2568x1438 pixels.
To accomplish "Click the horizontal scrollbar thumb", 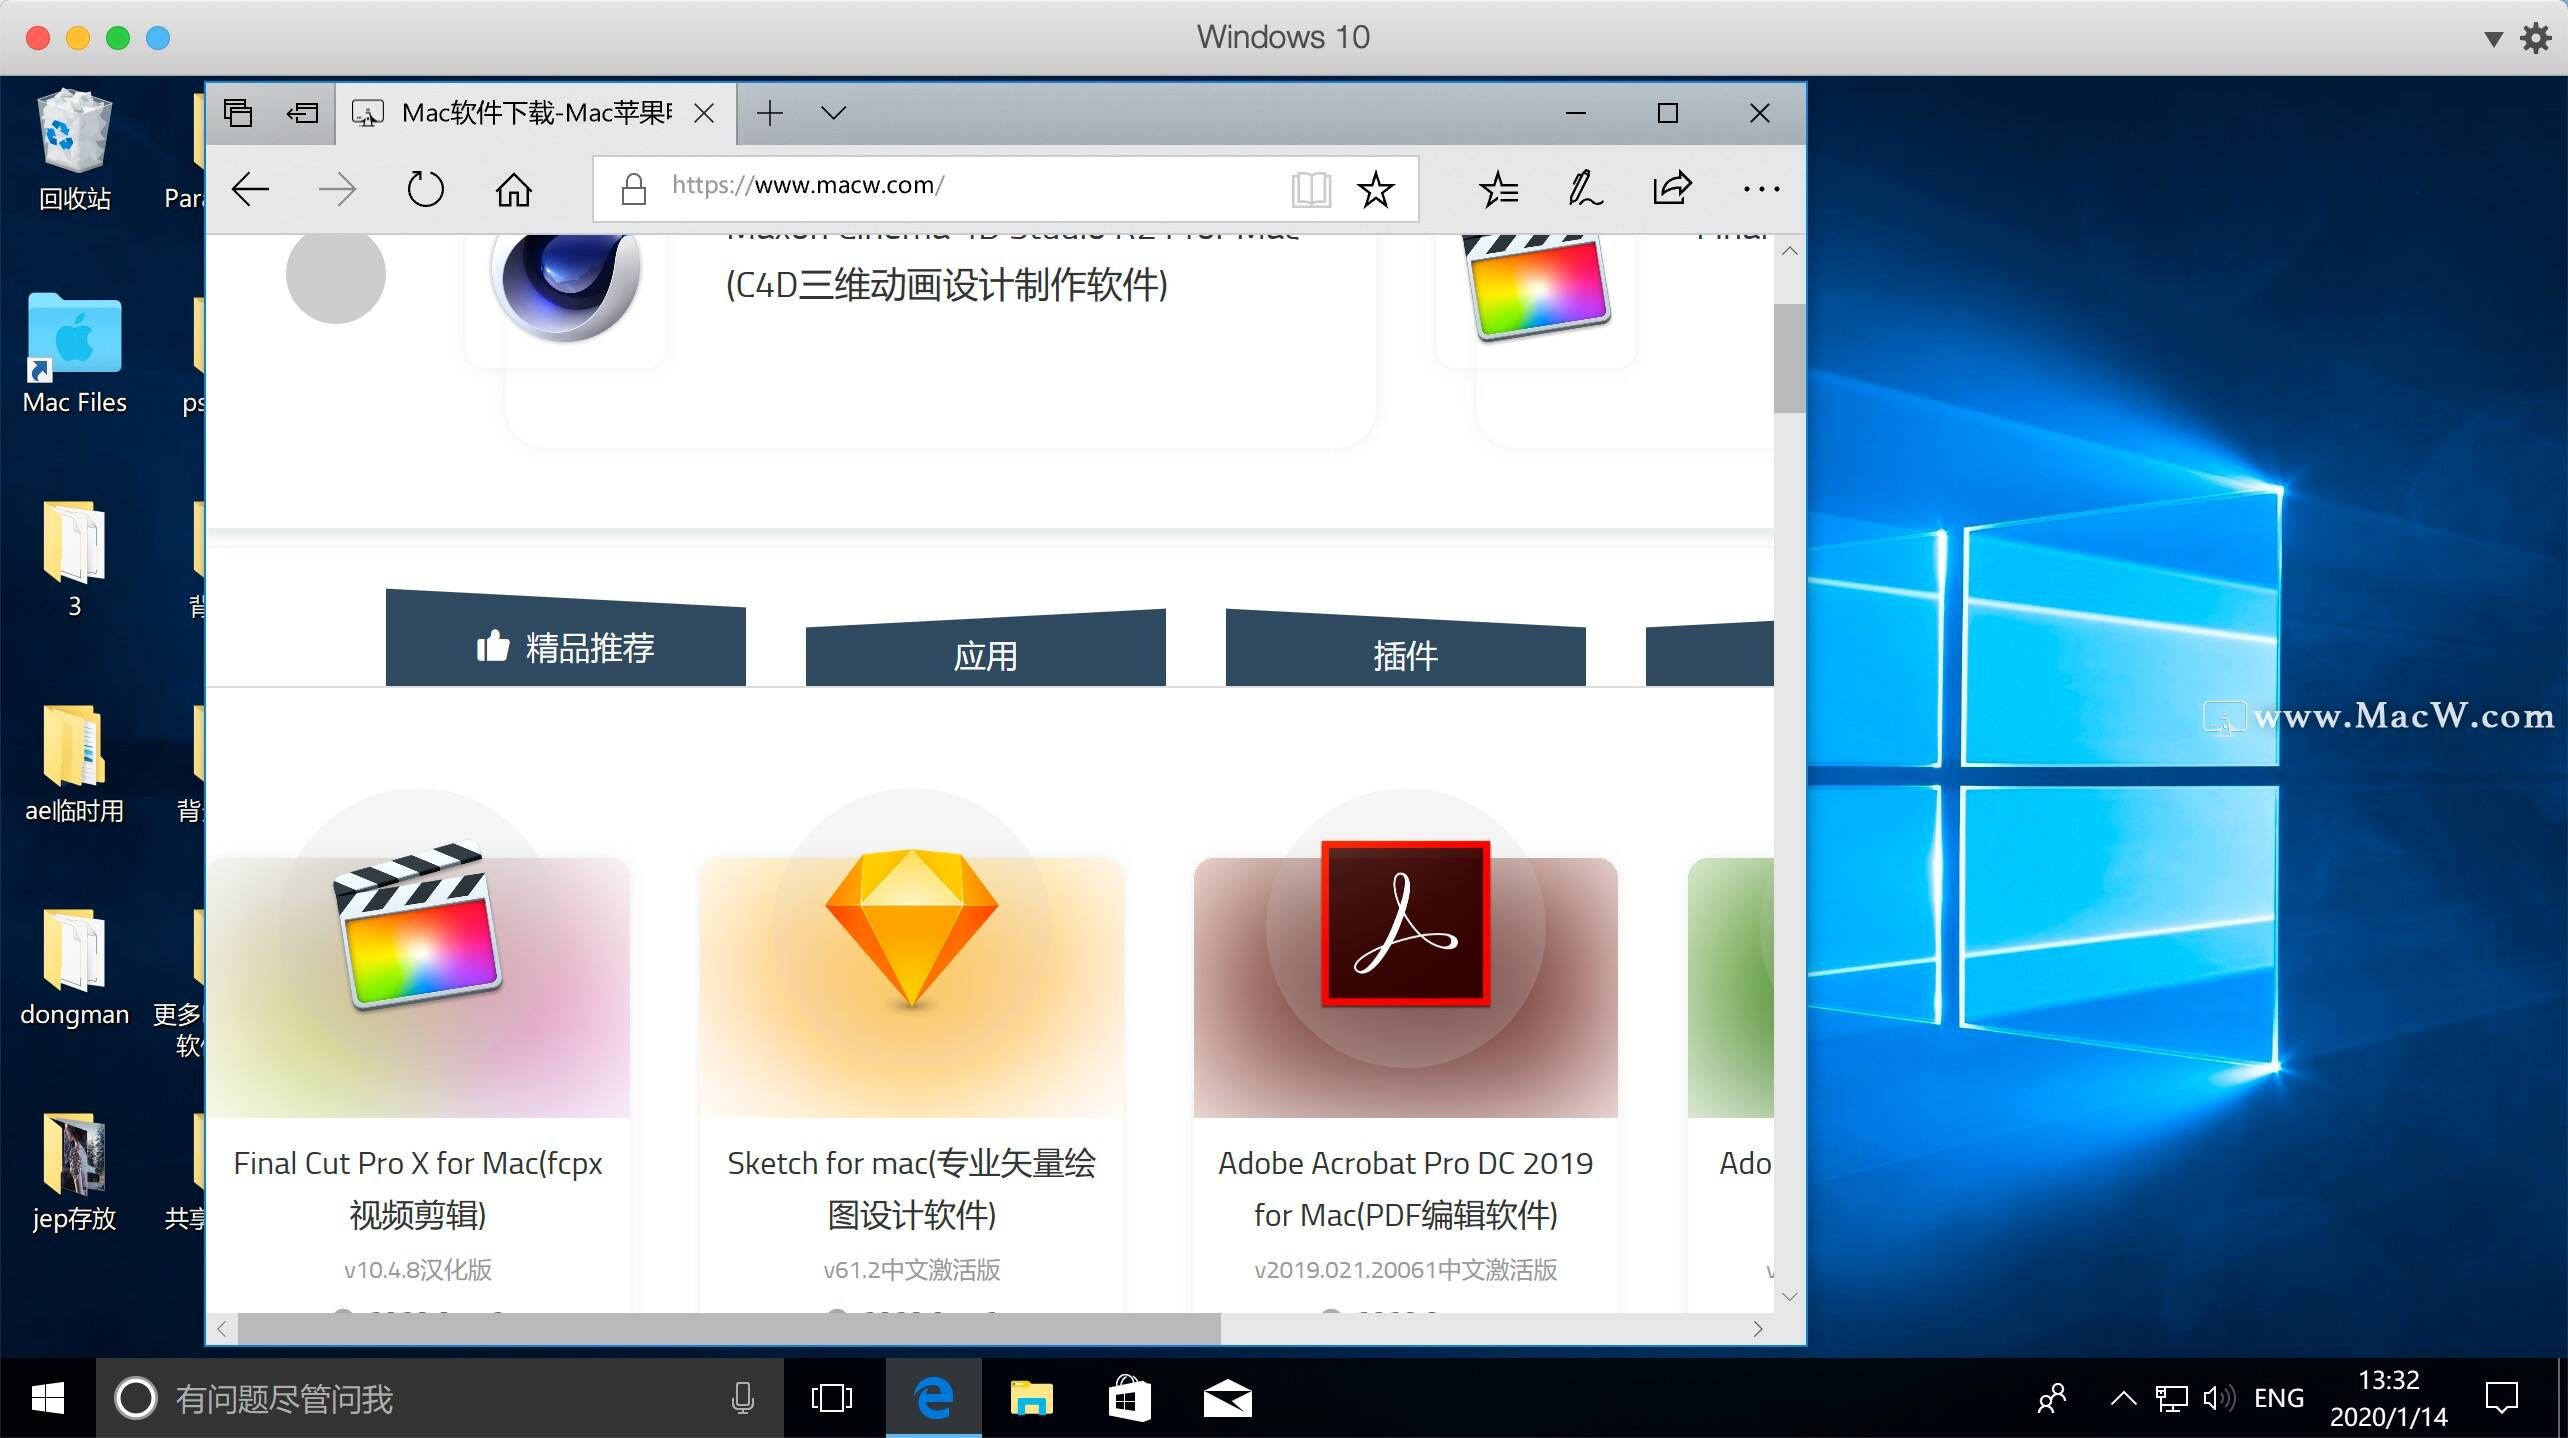I will click(x=728, y=1329).
